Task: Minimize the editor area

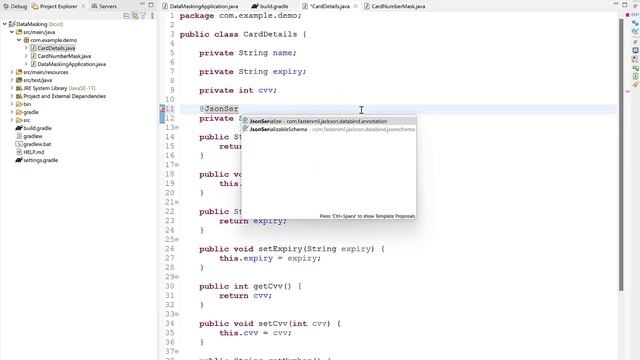Action: coord(616,4)
